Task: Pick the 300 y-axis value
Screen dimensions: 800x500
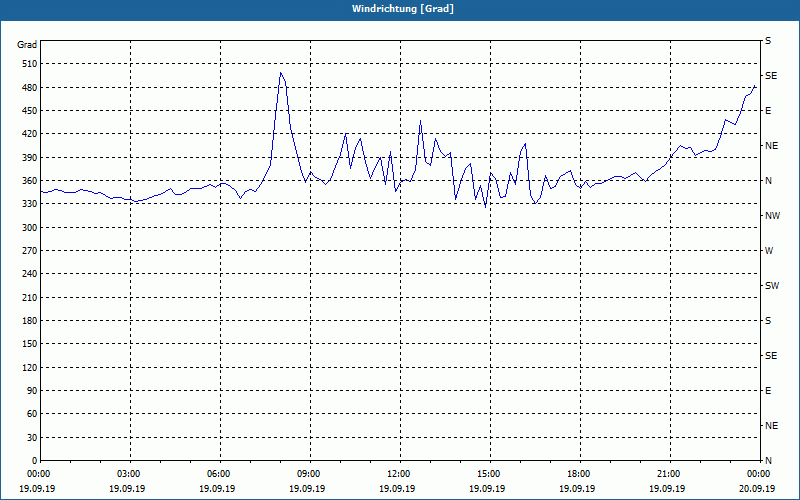Action: coord(30,228)
